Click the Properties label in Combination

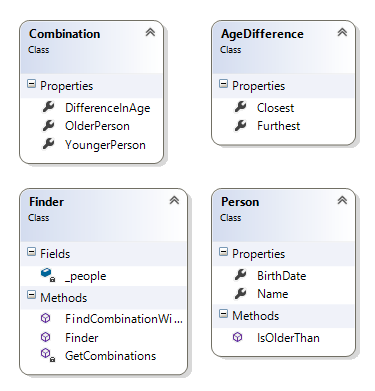click(66, 86)
